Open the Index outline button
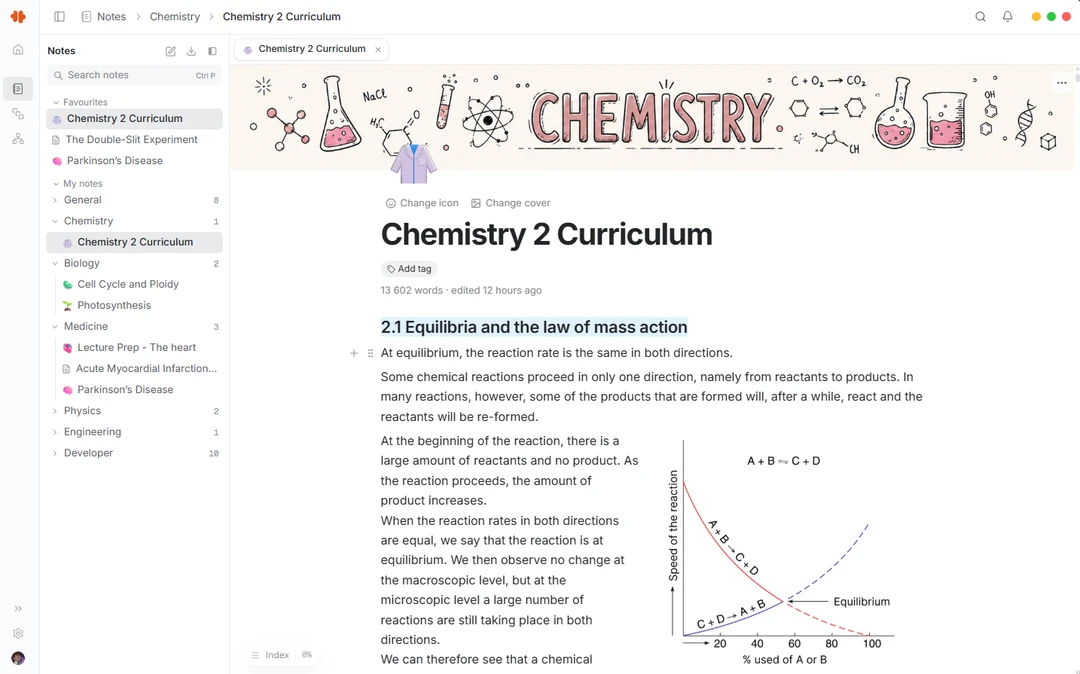Image resolution: width=1080 pixels, height=674 pixels. (271, 655)
